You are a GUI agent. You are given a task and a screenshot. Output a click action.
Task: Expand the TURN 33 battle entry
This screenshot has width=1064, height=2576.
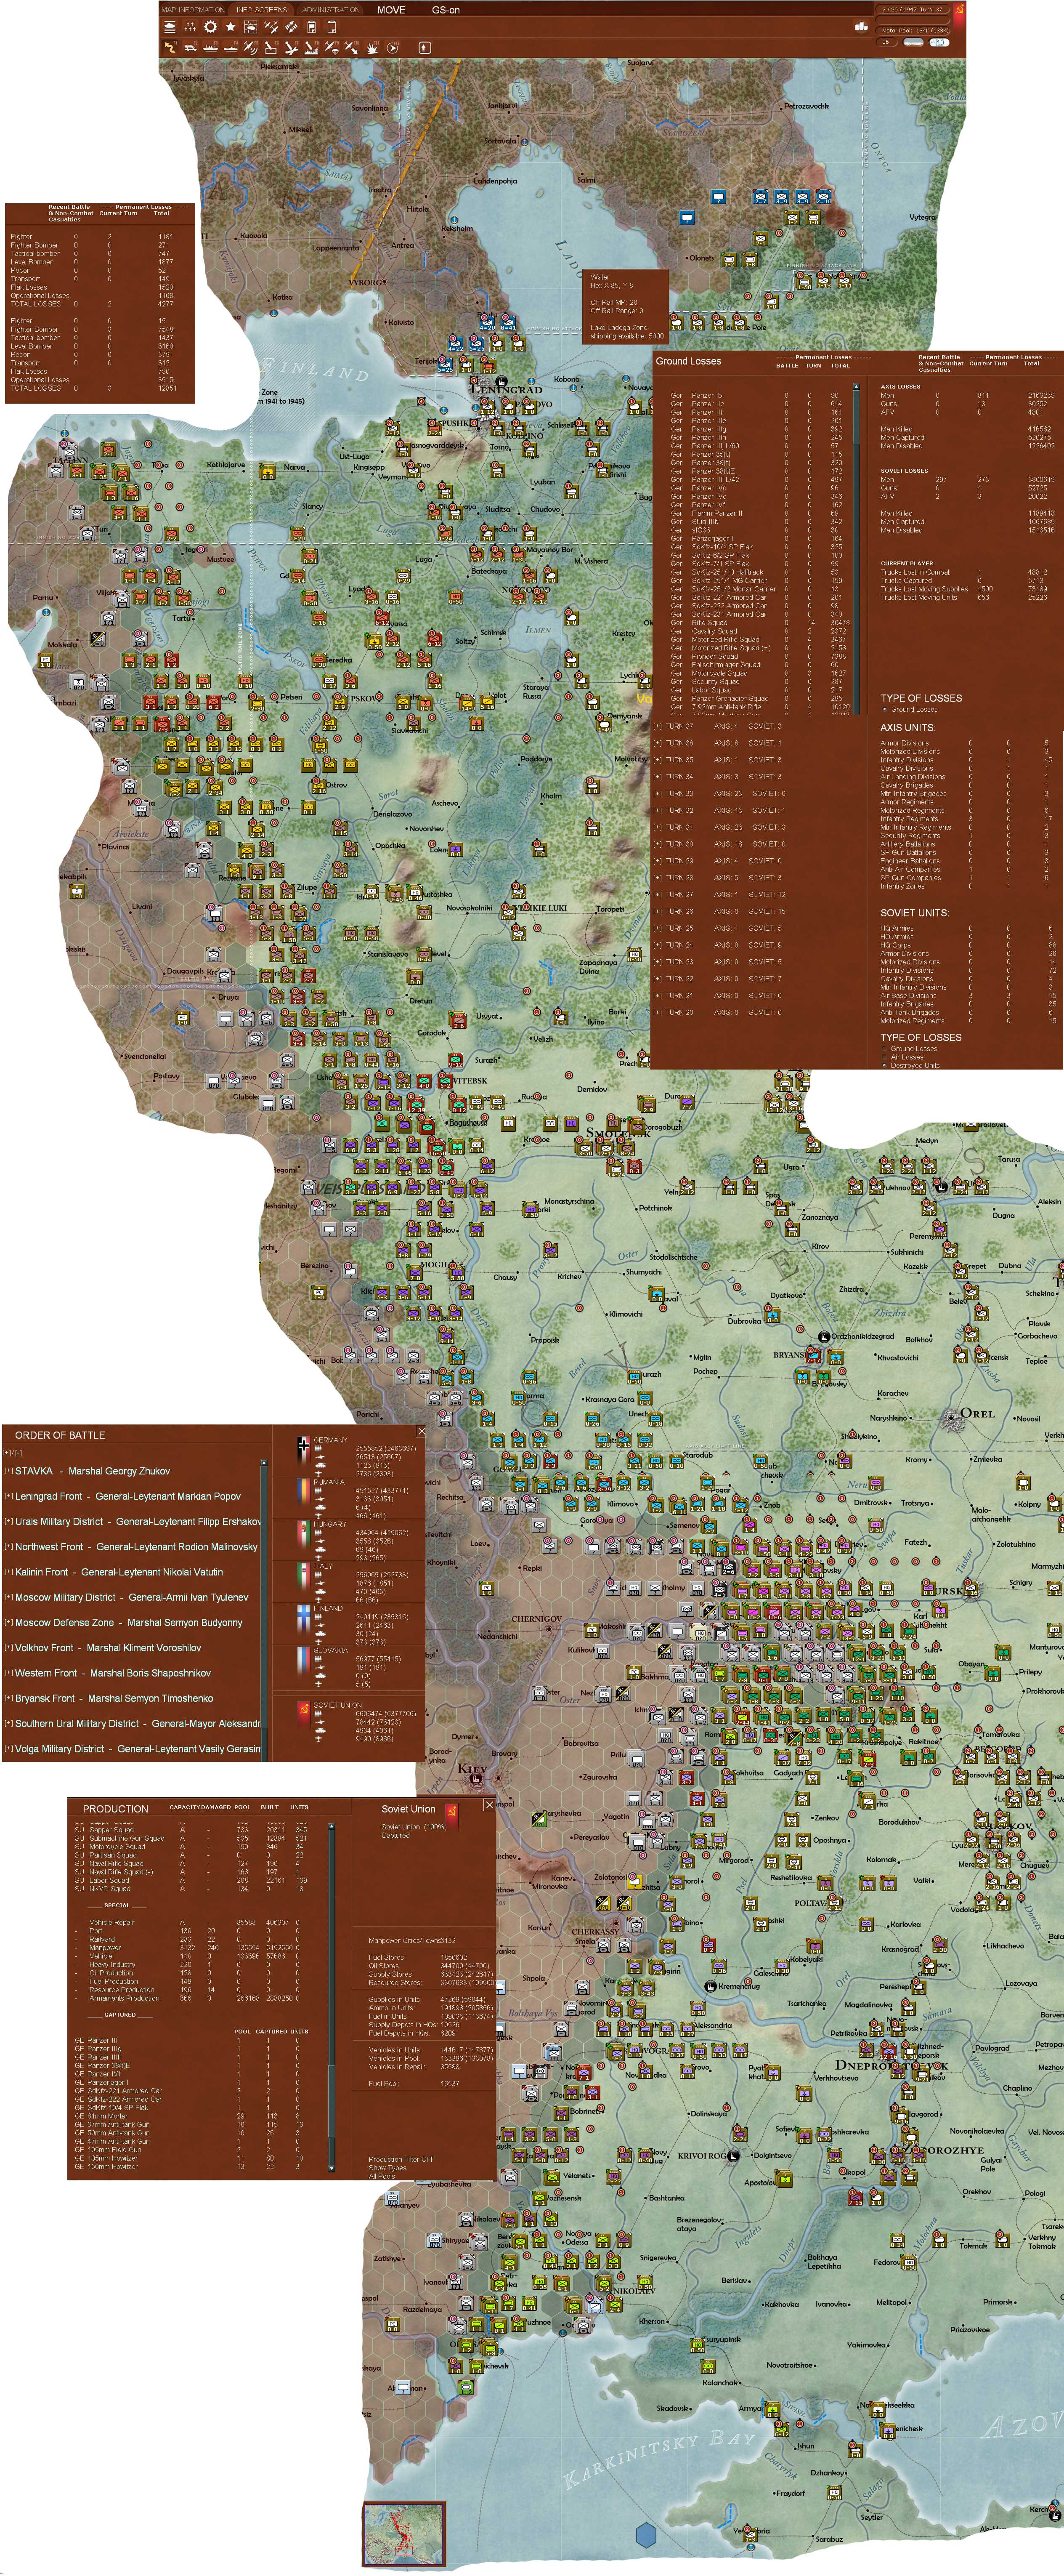tap(657, 793)
